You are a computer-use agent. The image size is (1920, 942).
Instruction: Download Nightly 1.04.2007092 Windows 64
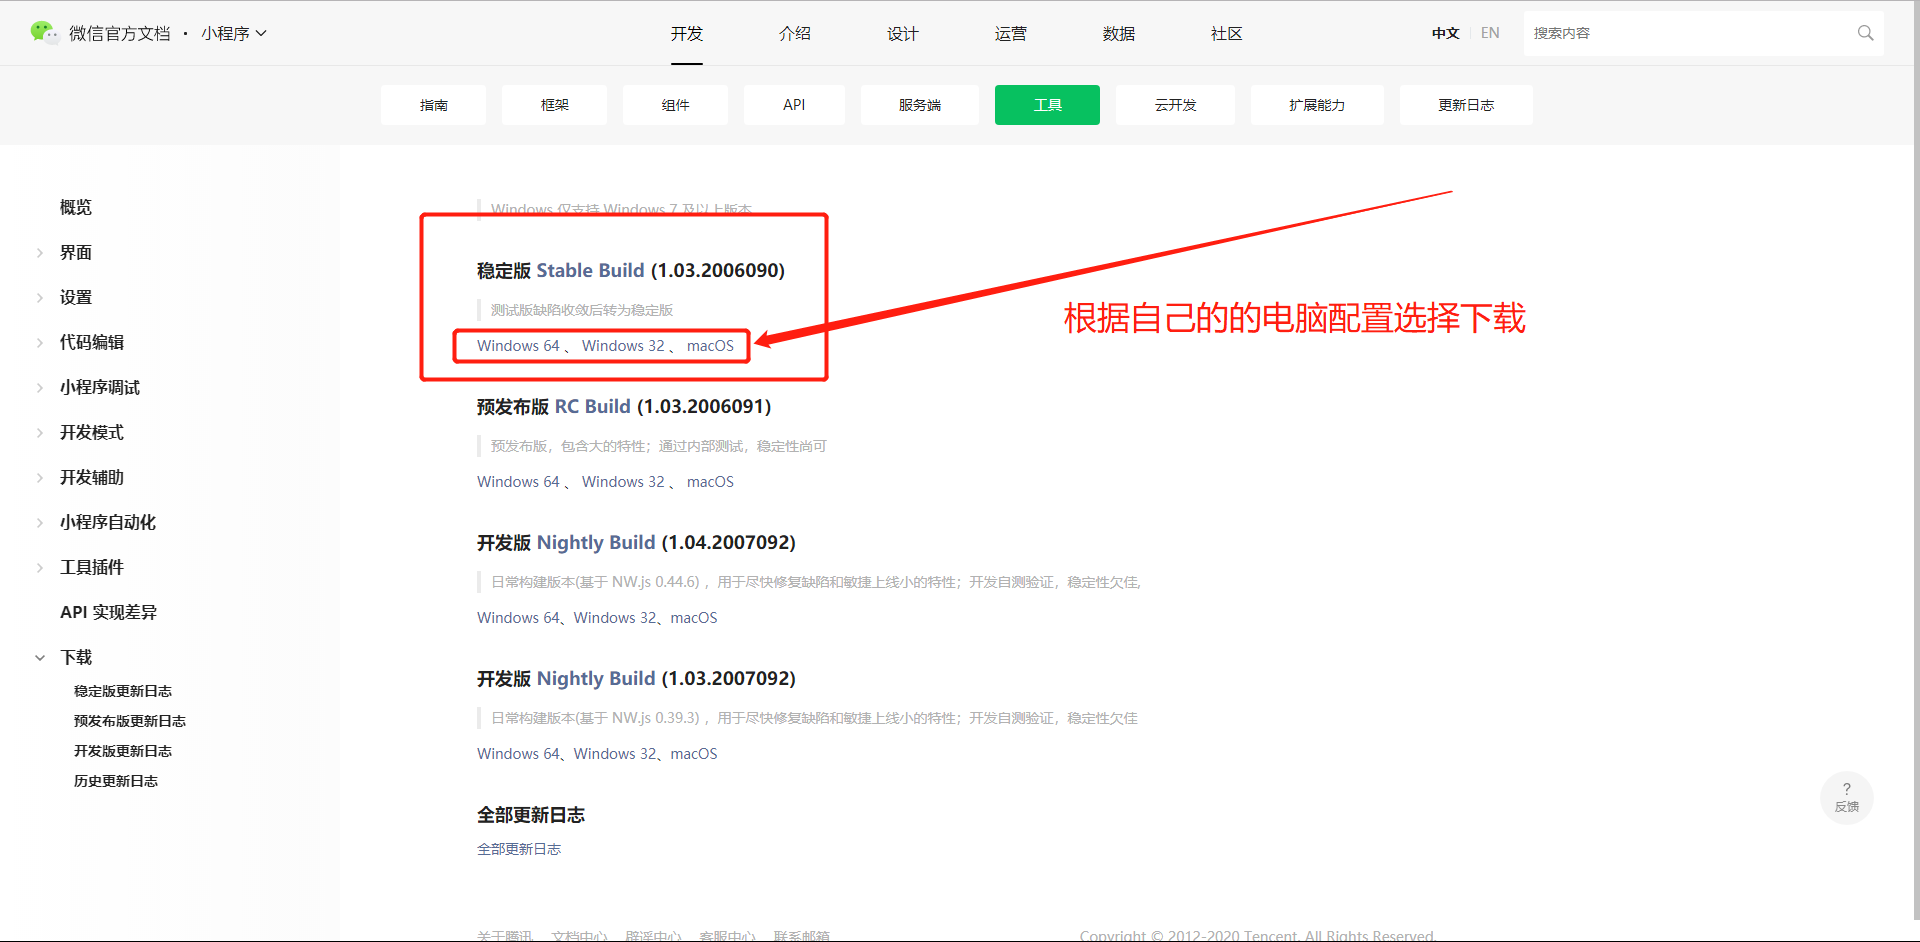pyautogui.click(x=518, y=618)
